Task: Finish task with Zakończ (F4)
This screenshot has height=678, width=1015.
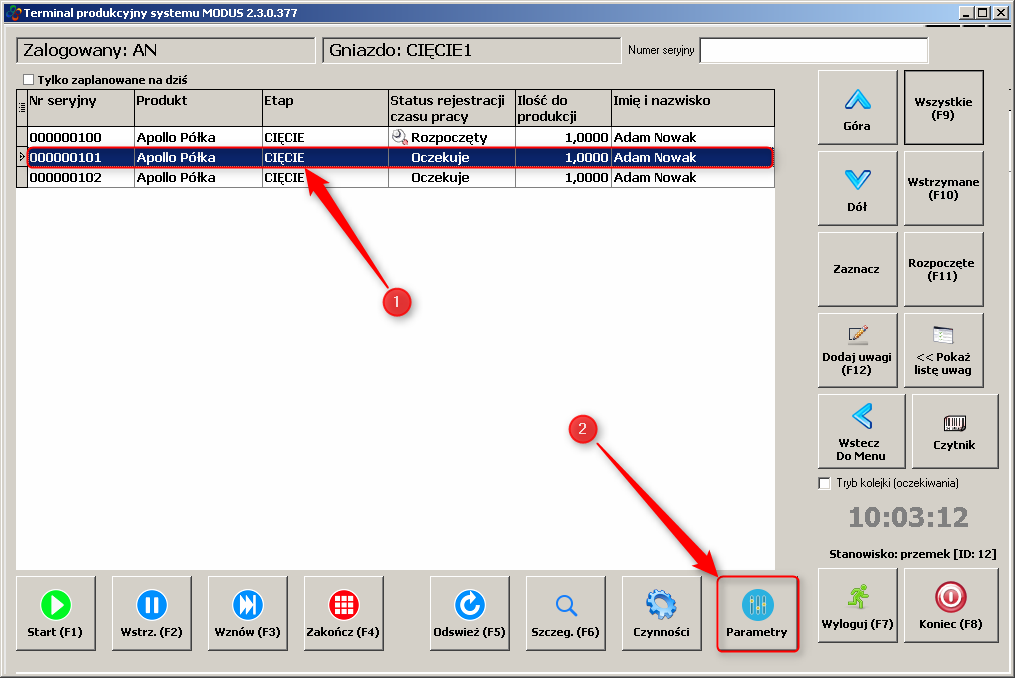Action: click(x=344, y=614)
